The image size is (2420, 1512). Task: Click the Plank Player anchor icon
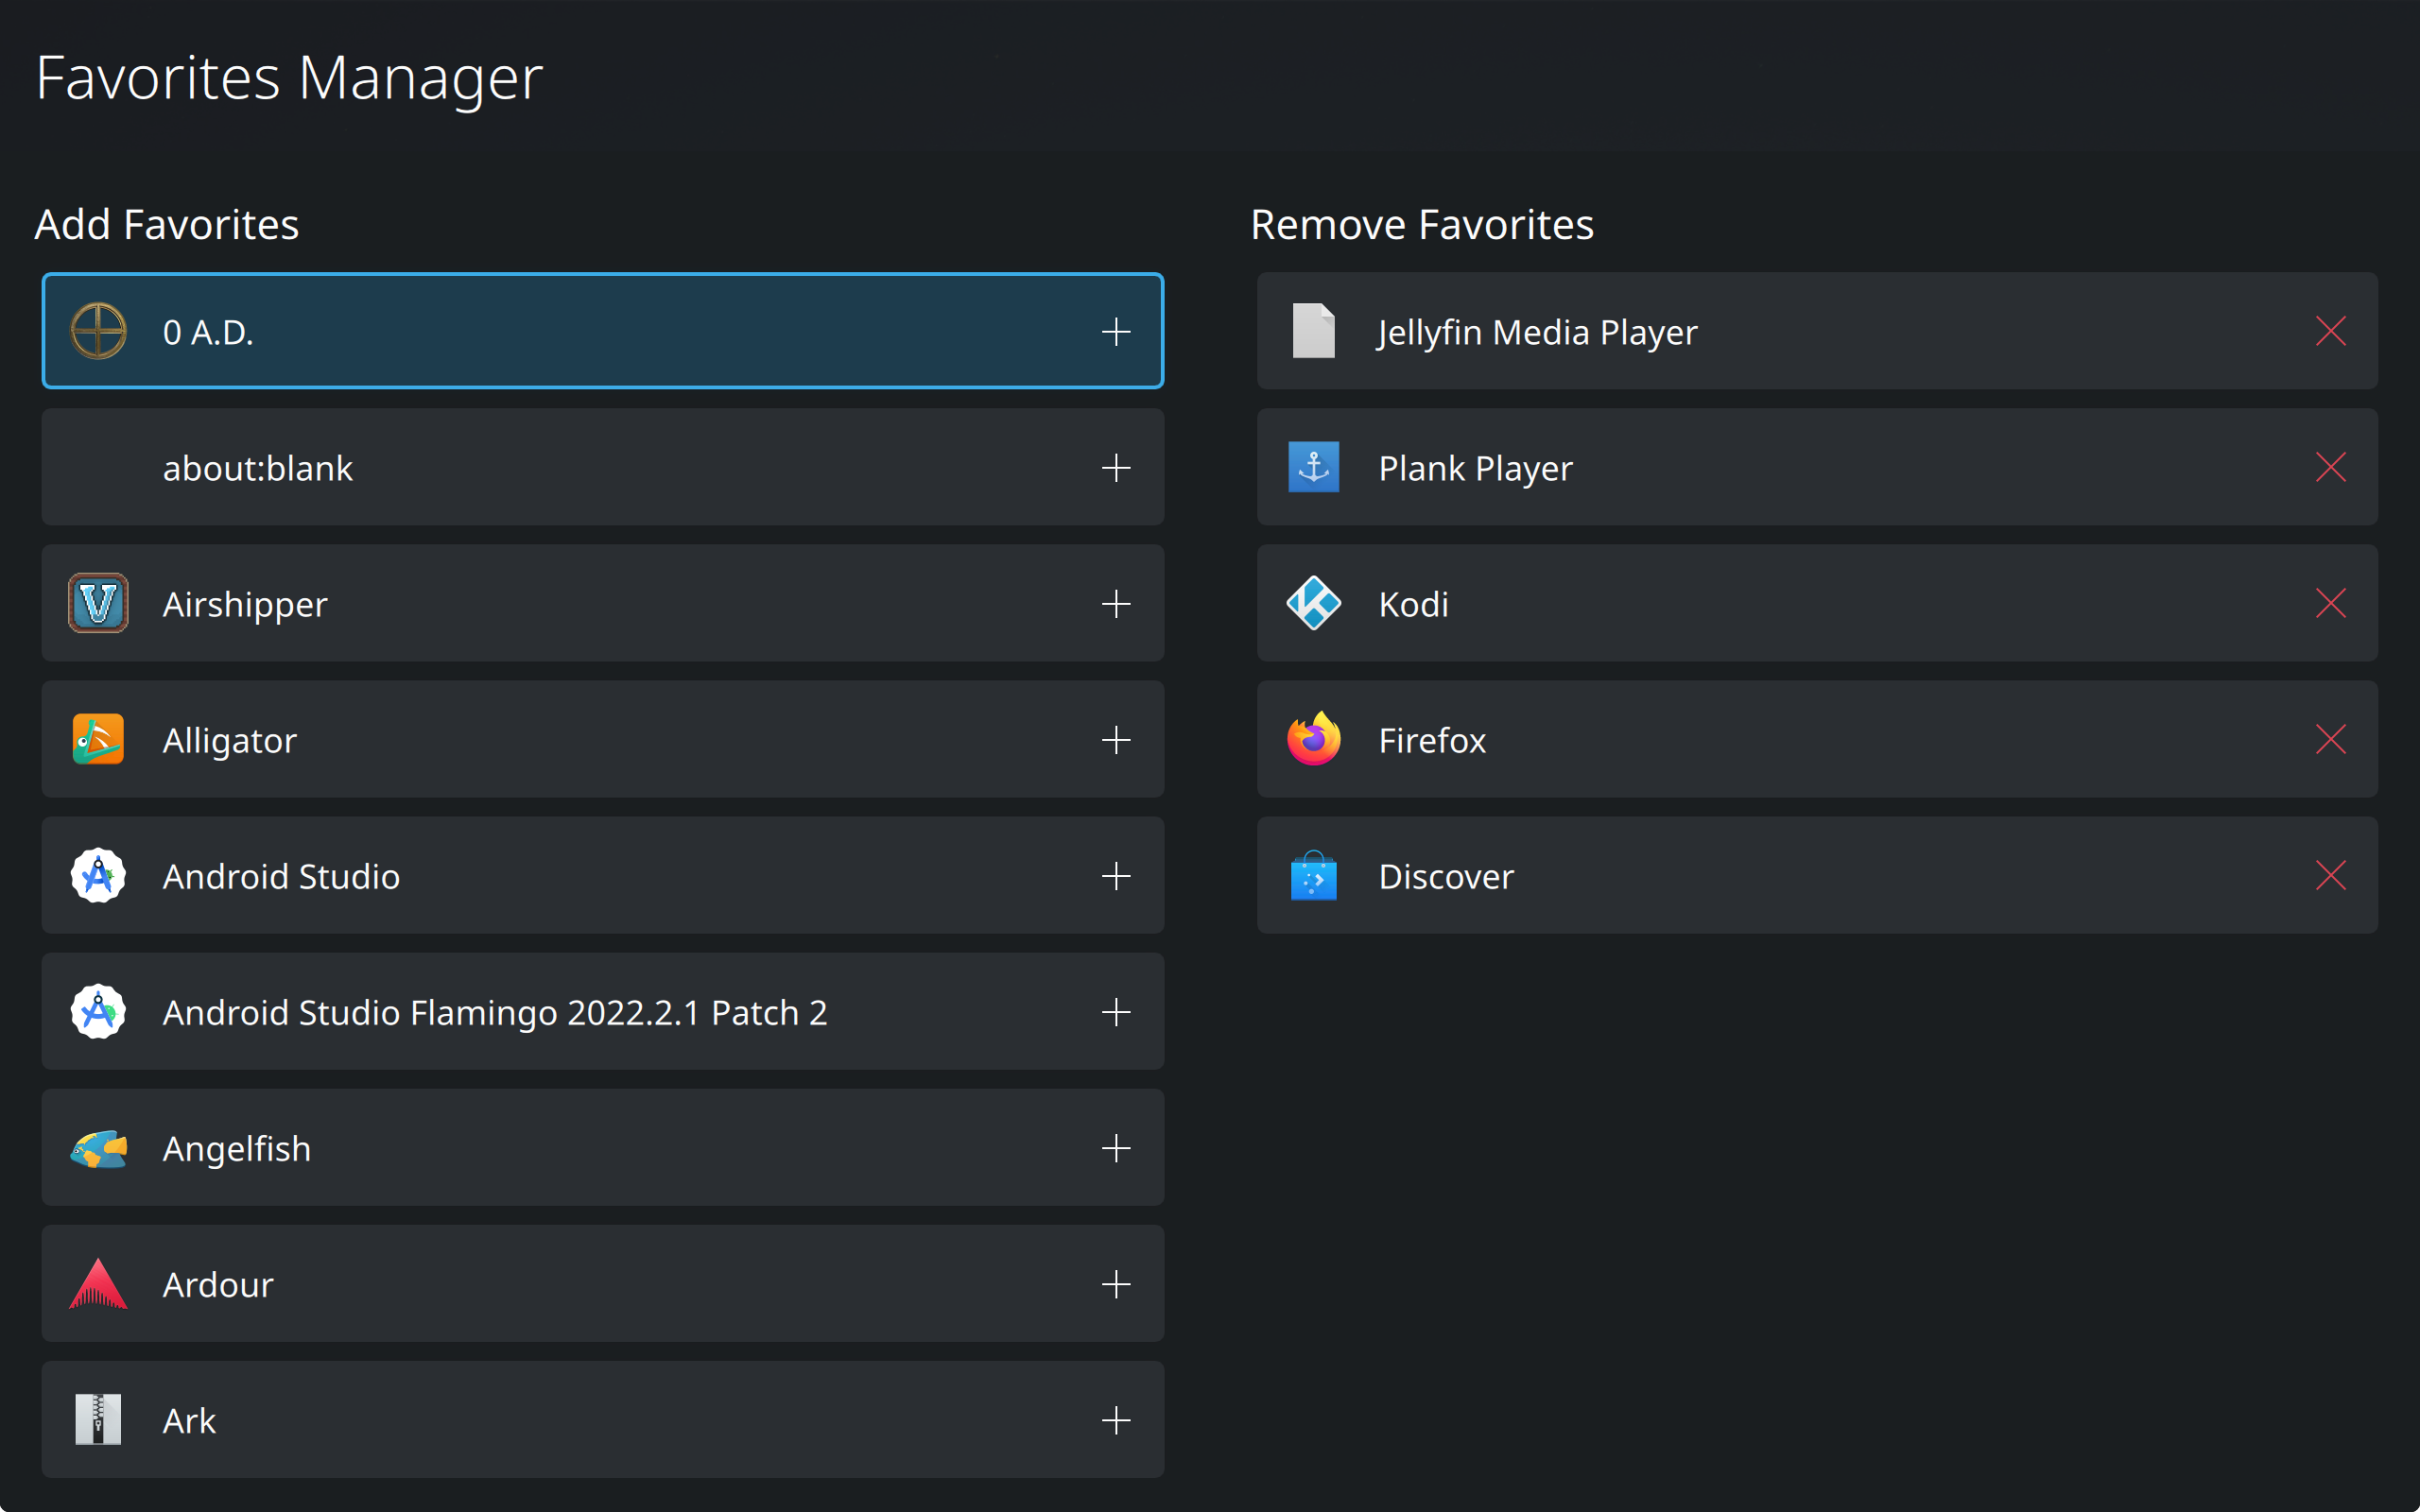click(x=1314, y=467)
